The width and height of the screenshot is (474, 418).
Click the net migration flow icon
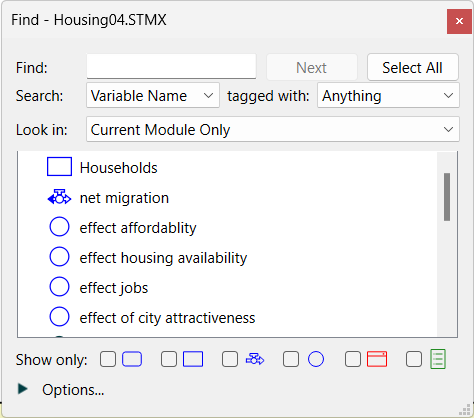(59, 197)
